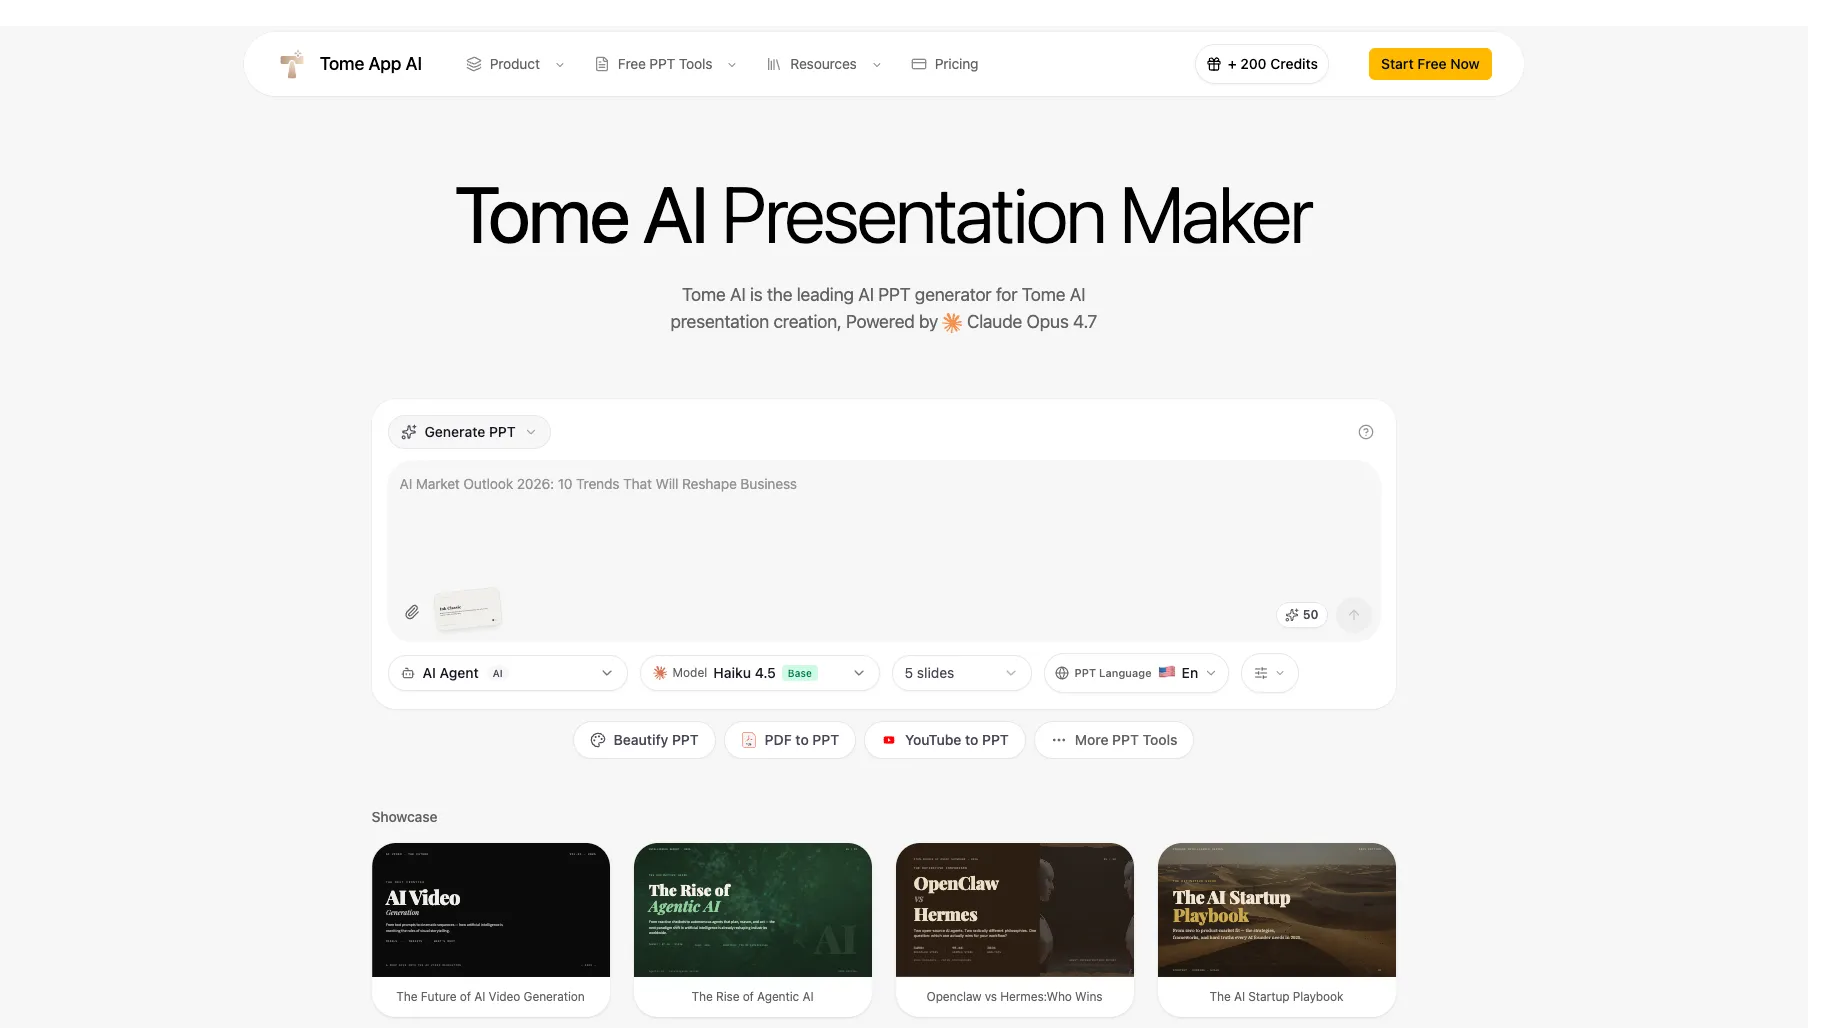This screenshot has height=1028, width=1827.
Task: Click the paperclip attachment icon
Action: pos(412,612)
